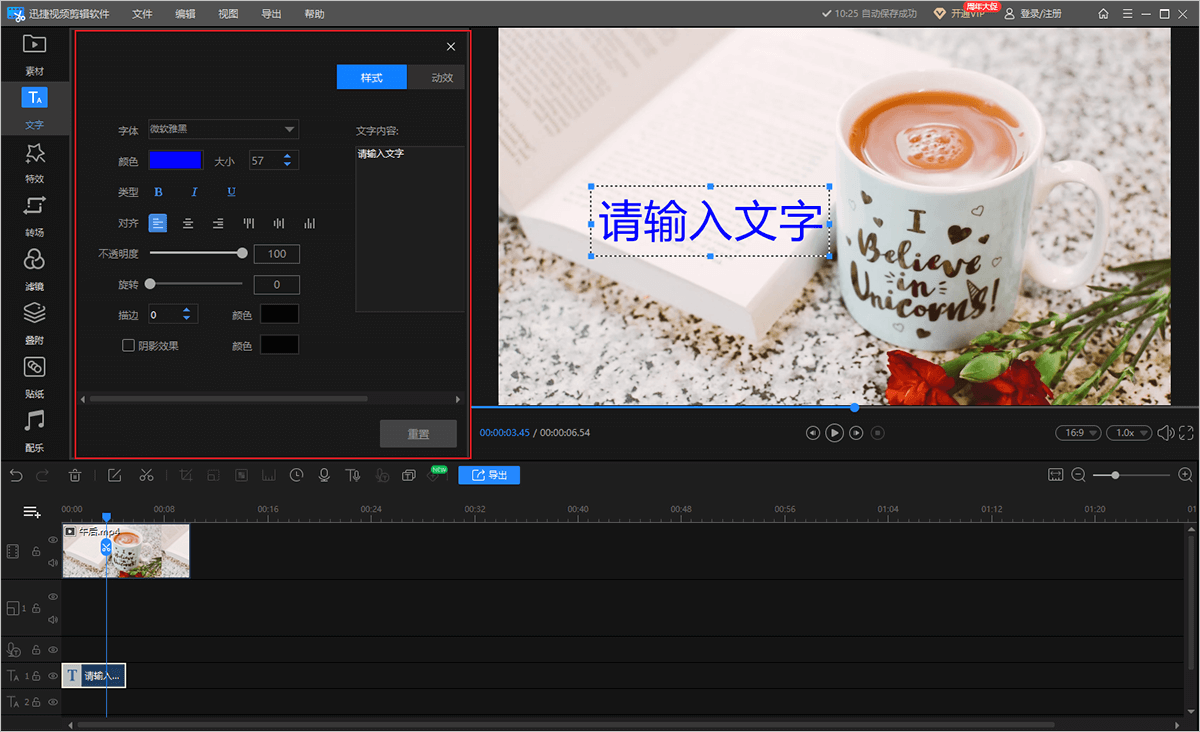Screen dimensions: 1200x732
Task: Add a new track with list-plus icon
Action: (x=32, y=512)
